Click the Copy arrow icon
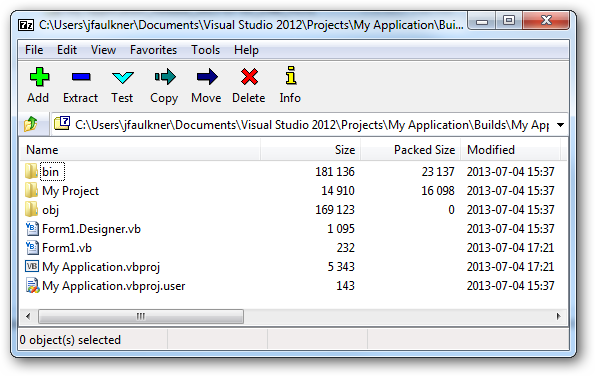 click(165, 77)
